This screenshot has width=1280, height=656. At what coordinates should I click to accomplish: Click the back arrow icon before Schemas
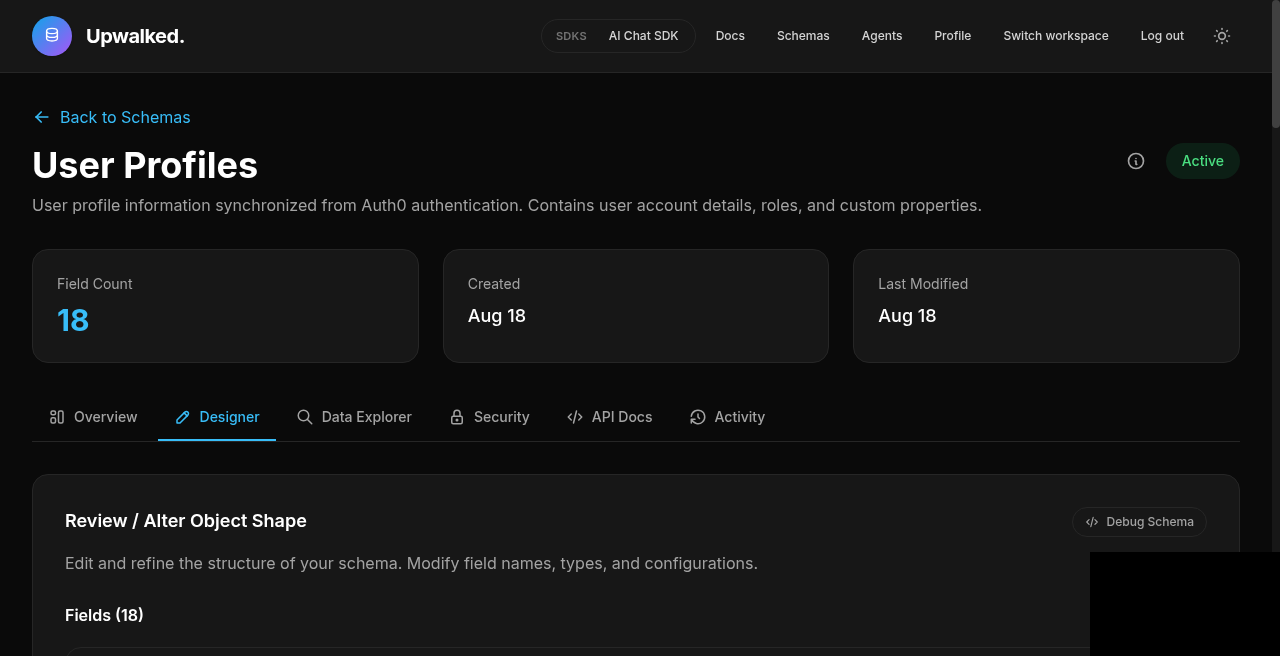pos(41,117)
